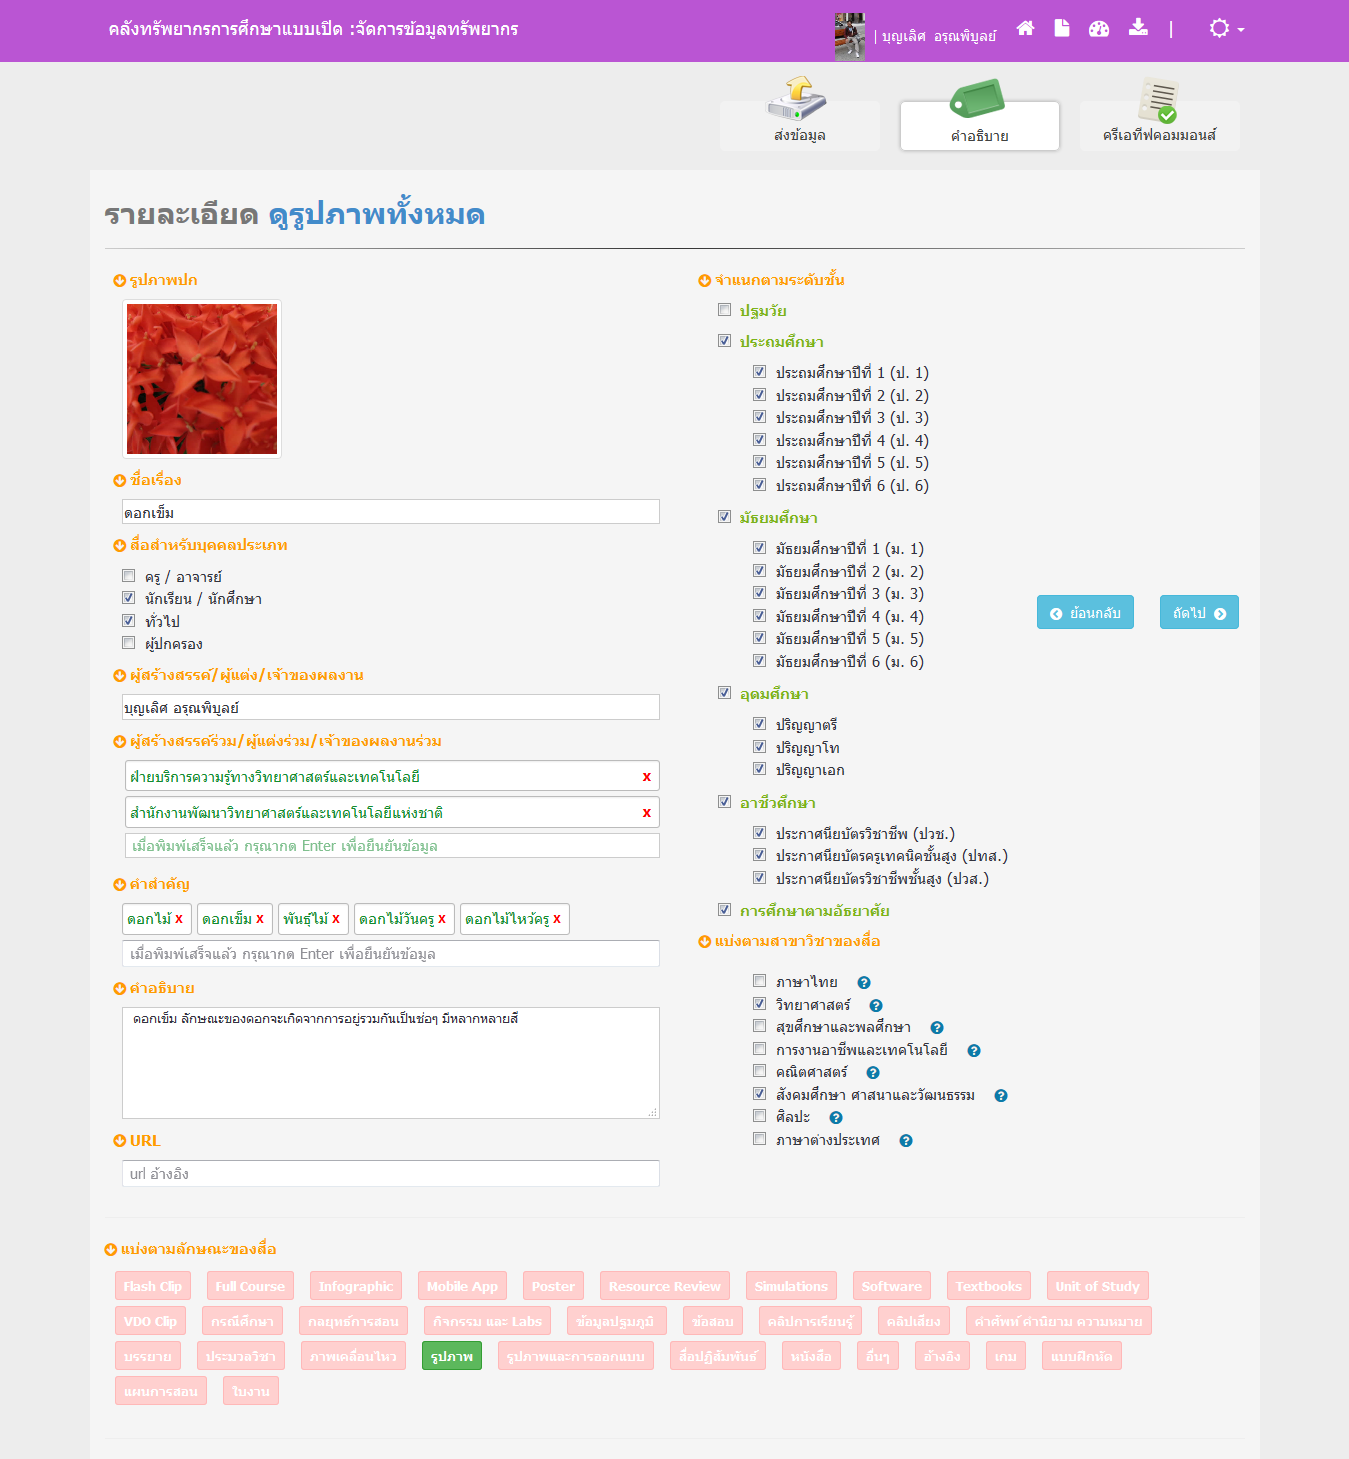
Task: Click the document file icon in header
Action: [1062, 29]
